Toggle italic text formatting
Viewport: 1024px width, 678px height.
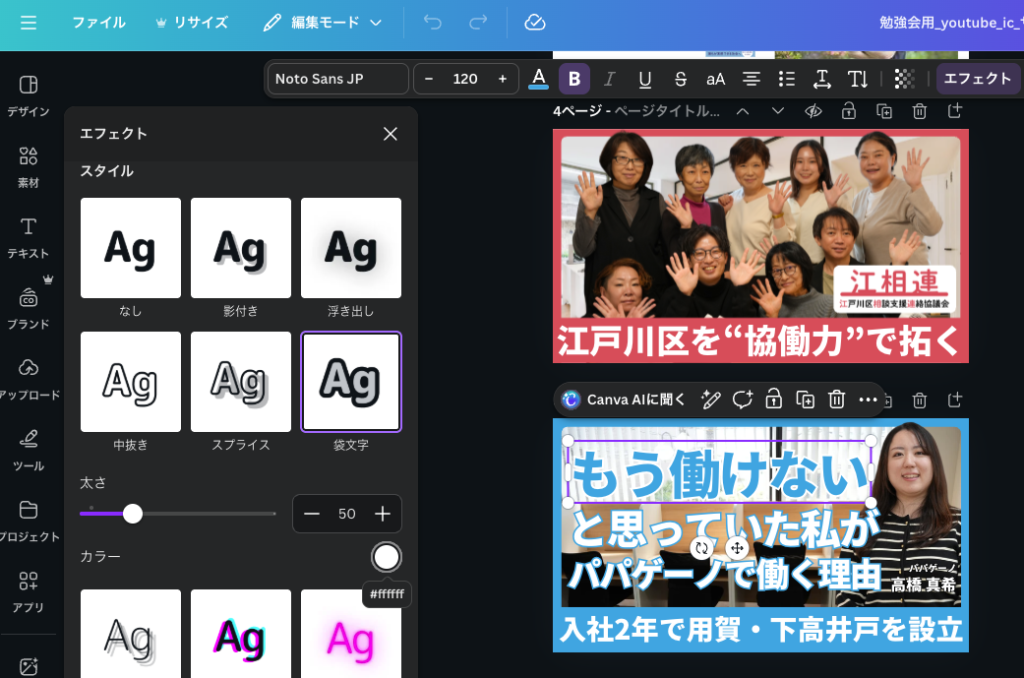[609, 79]
